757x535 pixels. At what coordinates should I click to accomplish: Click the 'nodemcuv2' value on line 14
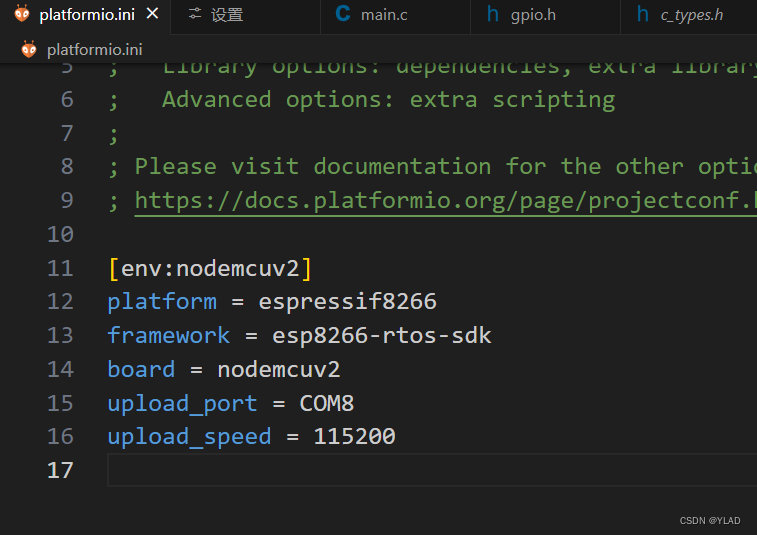pyautogui.click(x=279, y=370)
